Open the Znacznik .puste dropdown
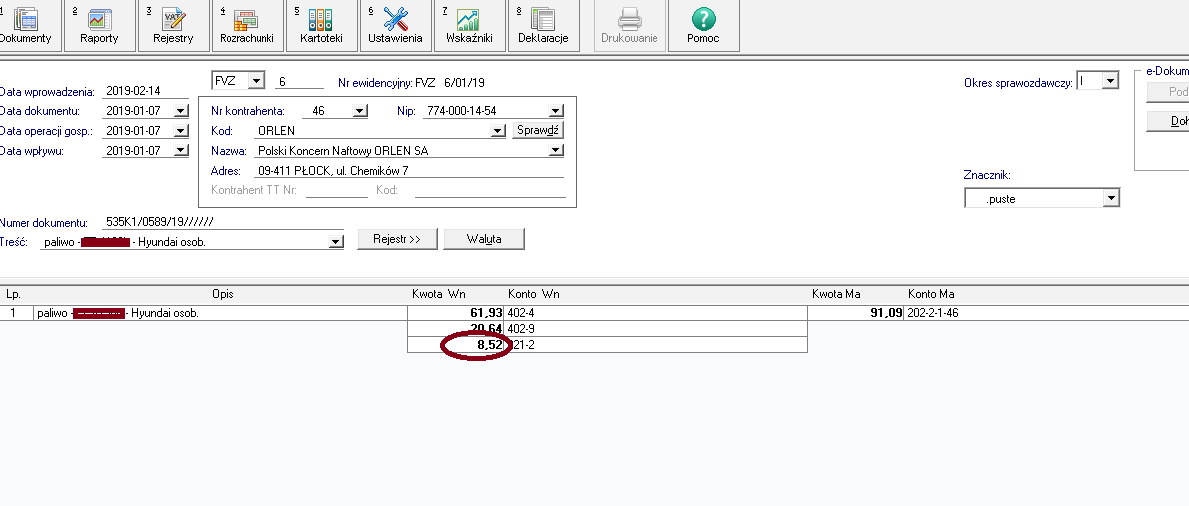The image size is (1189, 506). [x=1110, y=199]
